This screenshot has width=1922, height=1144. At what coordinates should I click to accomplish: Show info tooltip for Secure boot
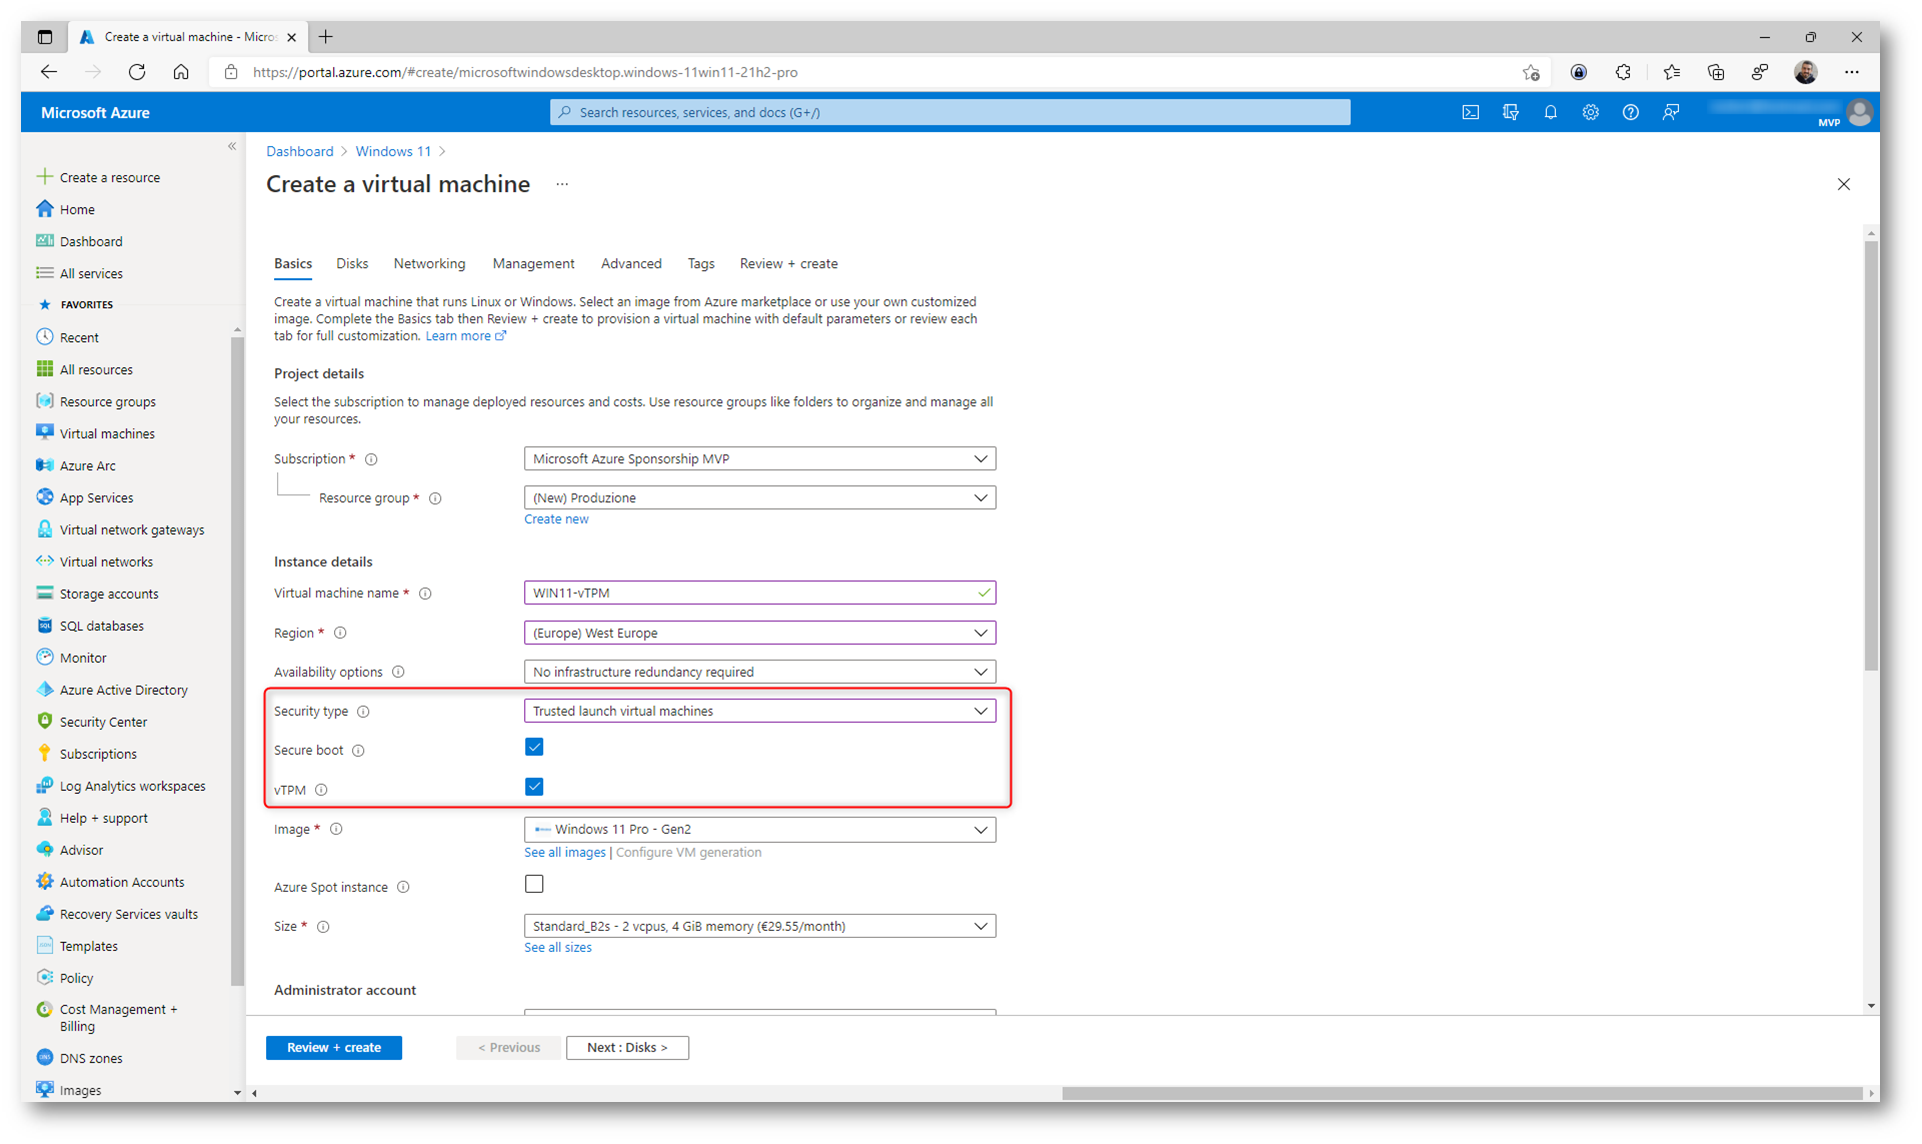358,750
